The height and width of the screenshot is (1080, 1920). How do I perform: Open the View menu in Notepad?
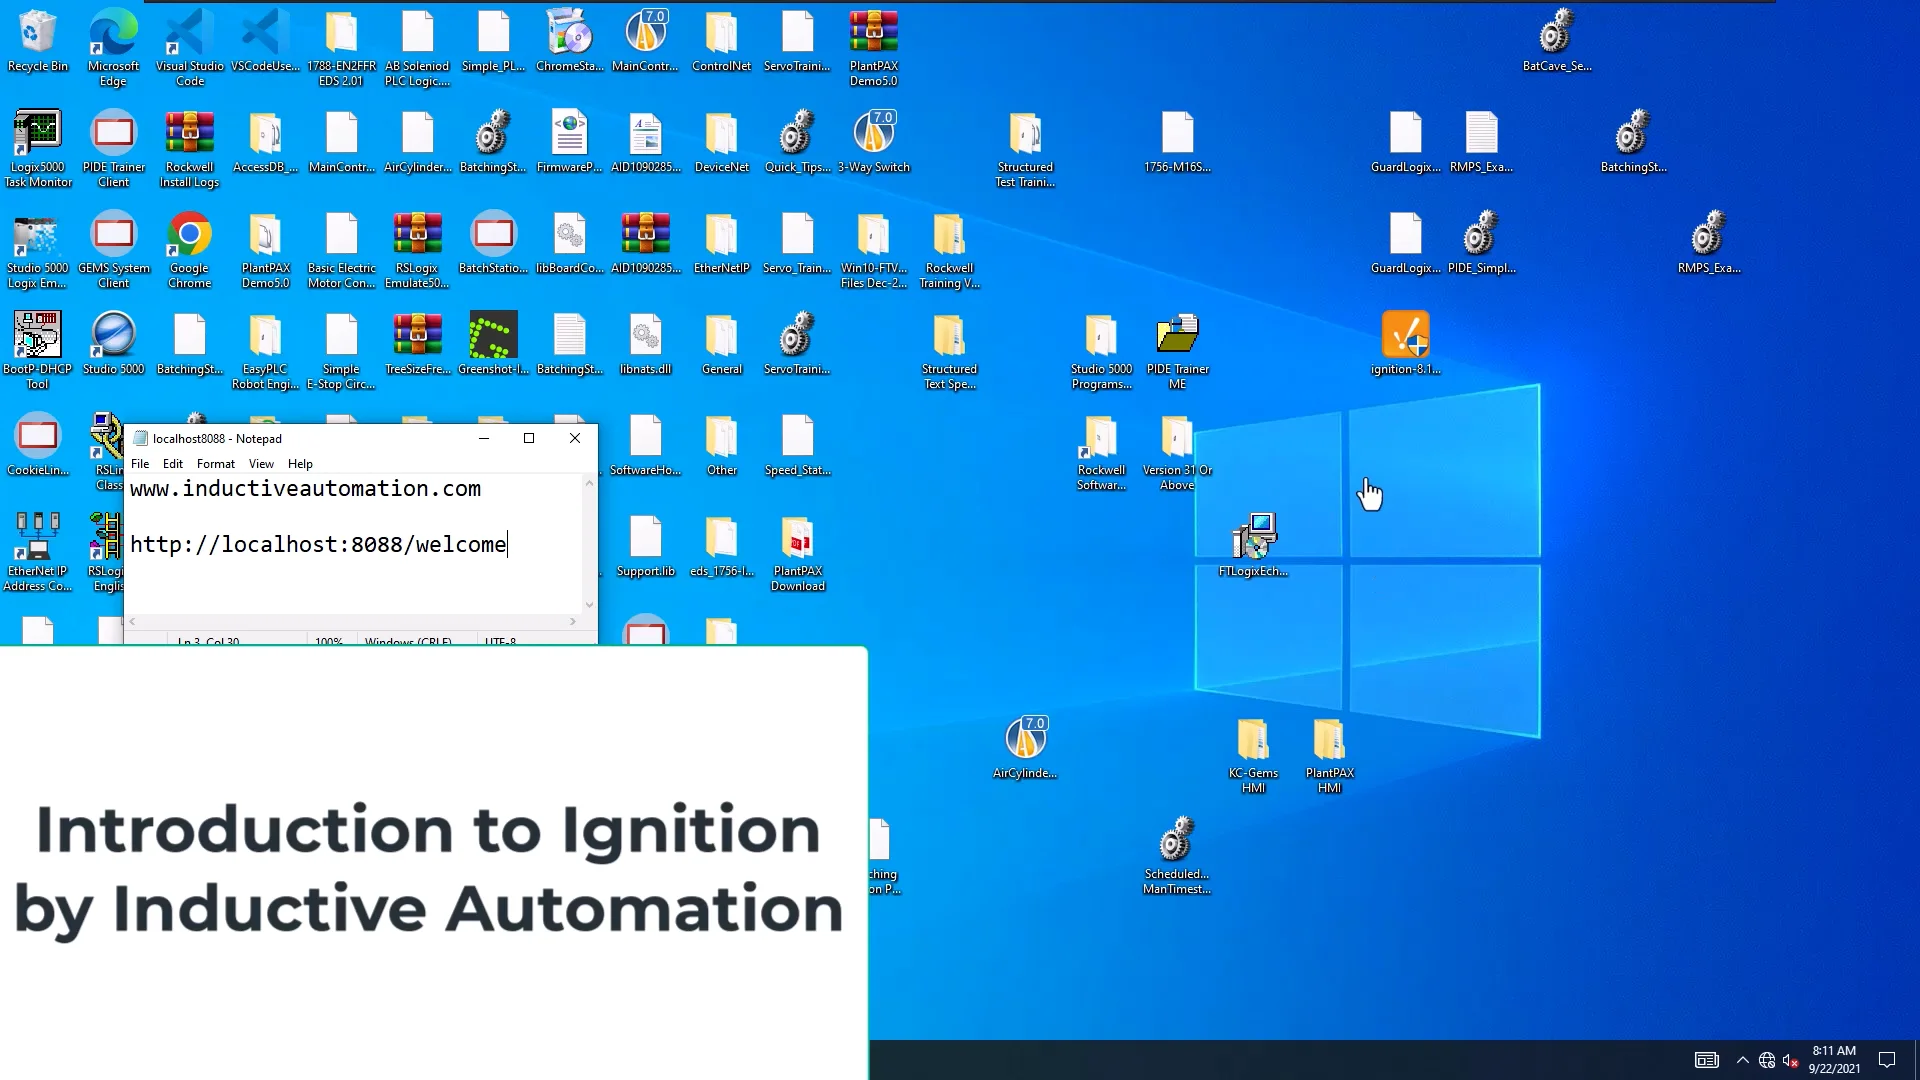tap(261, 463)
